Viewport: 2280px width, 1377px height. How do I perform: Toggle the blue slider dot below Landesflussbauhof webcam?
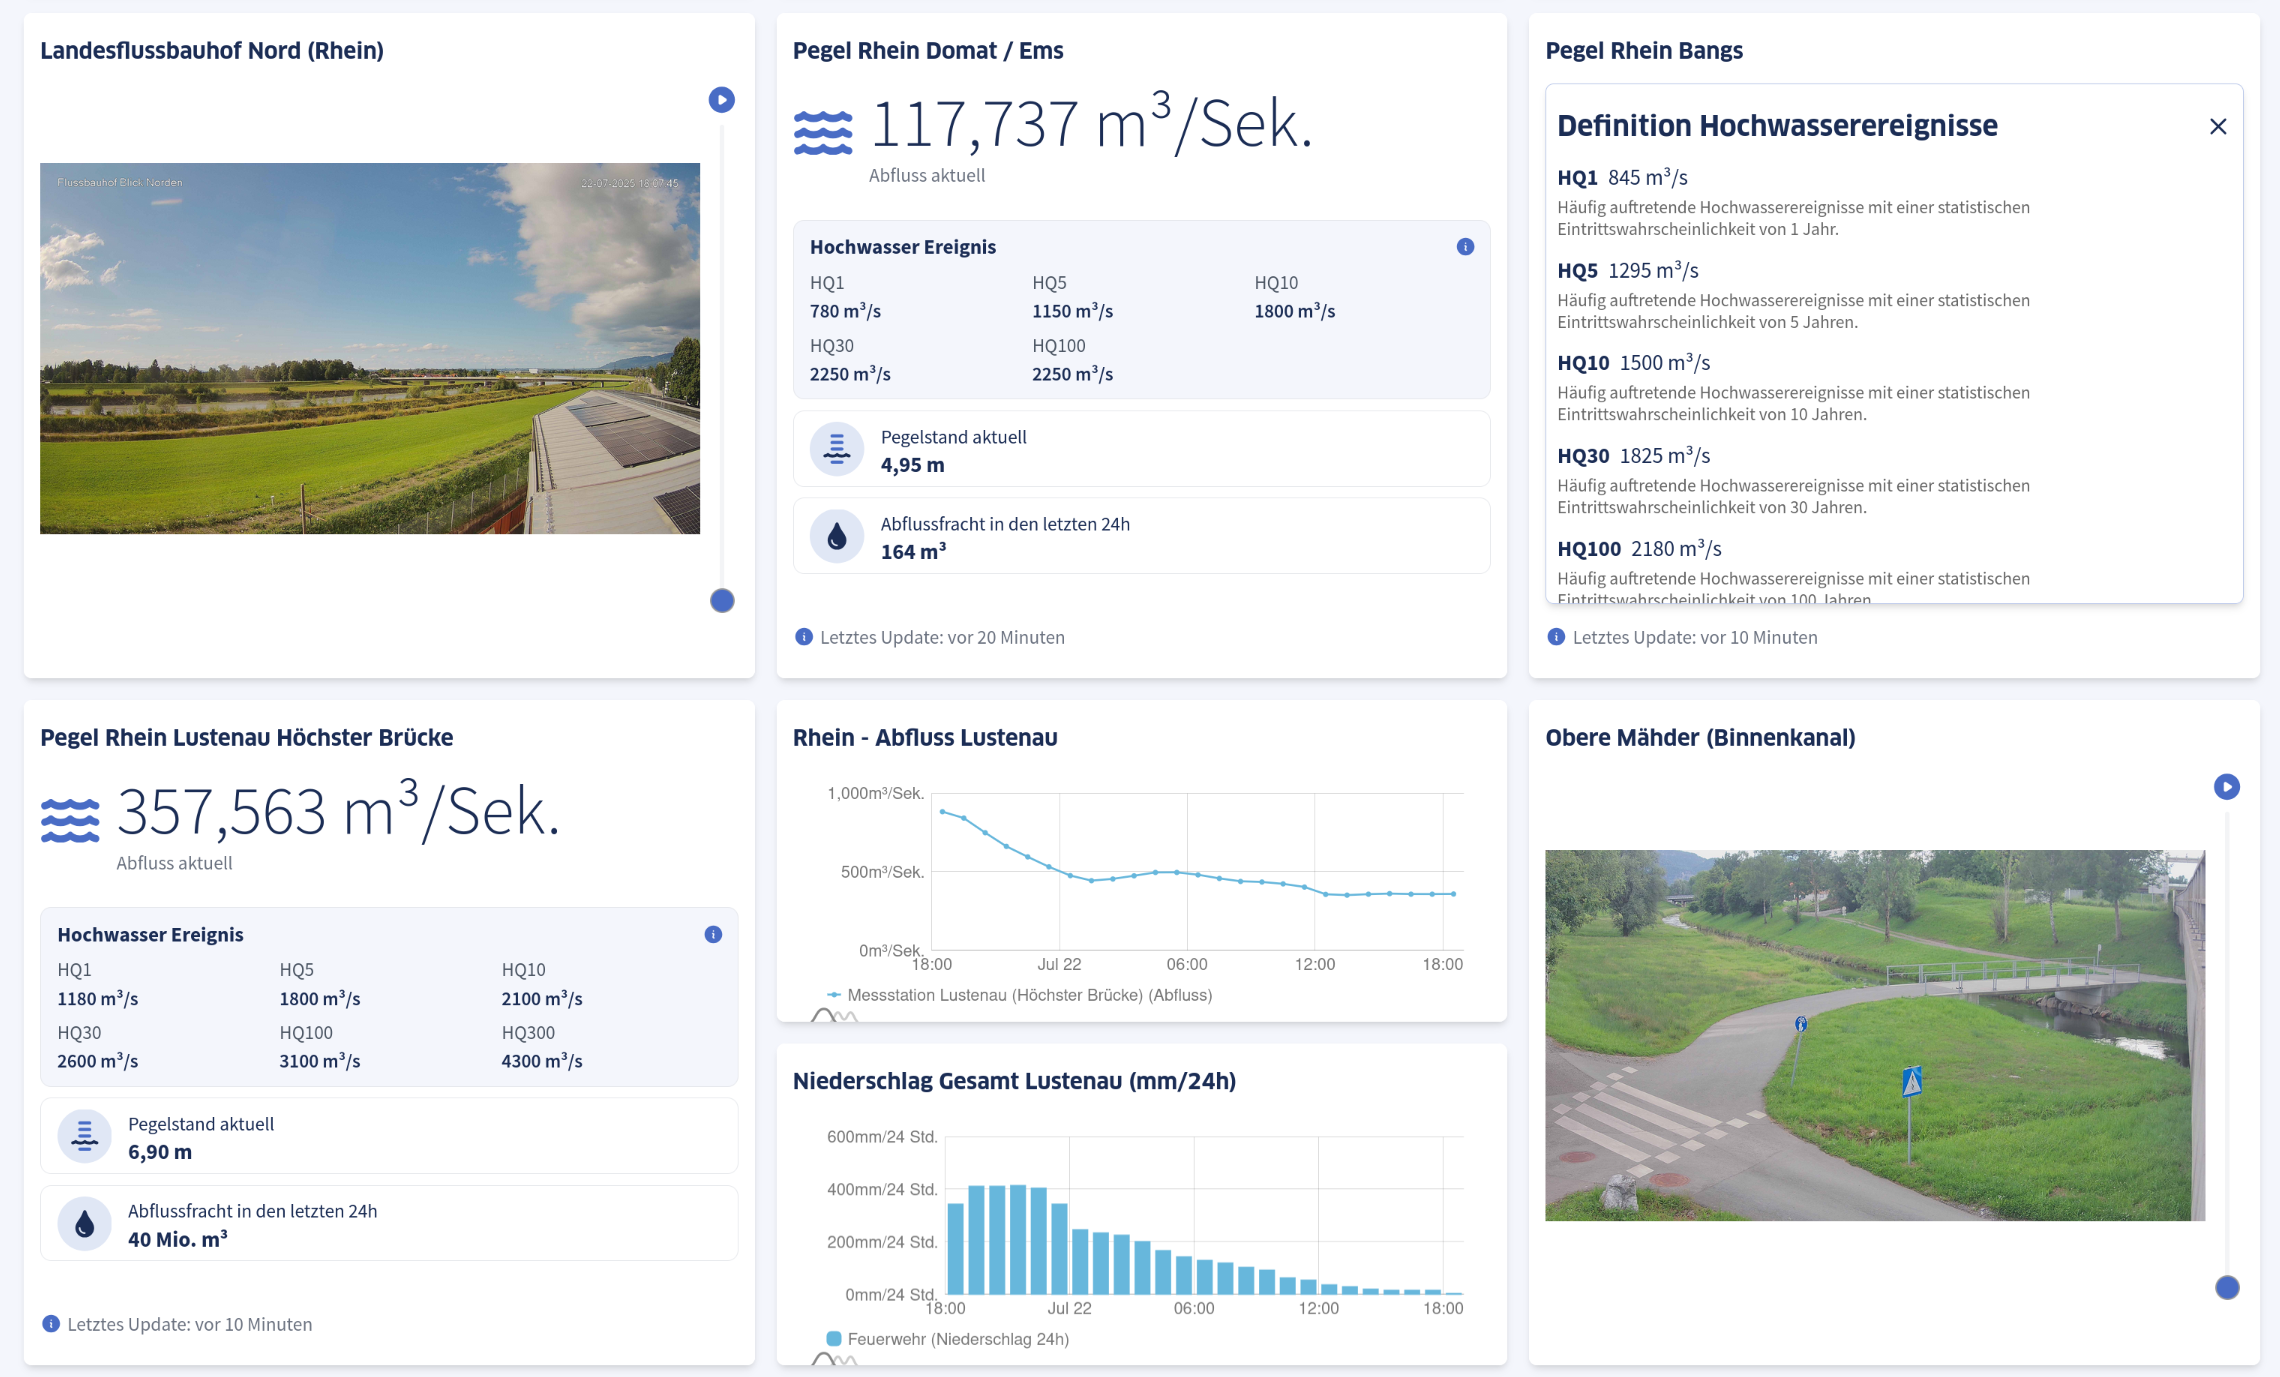click(722, 600)
